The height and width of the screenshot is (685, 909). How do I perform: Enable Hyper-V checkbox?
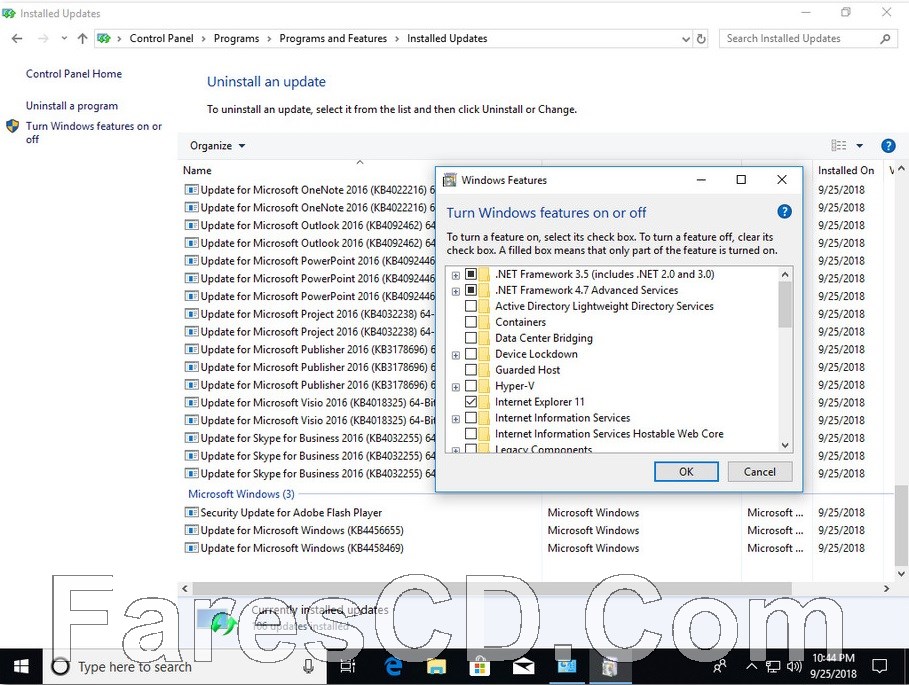[471, 385]
